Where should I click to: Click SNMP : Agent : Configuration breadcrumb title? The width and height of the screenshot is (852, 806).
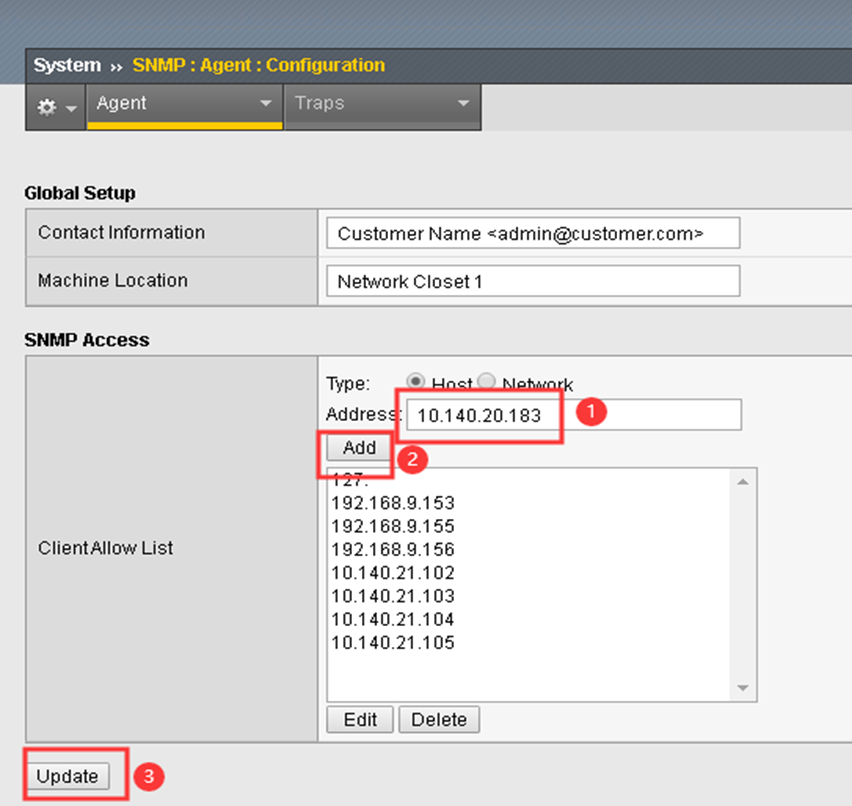pos(259,65)
